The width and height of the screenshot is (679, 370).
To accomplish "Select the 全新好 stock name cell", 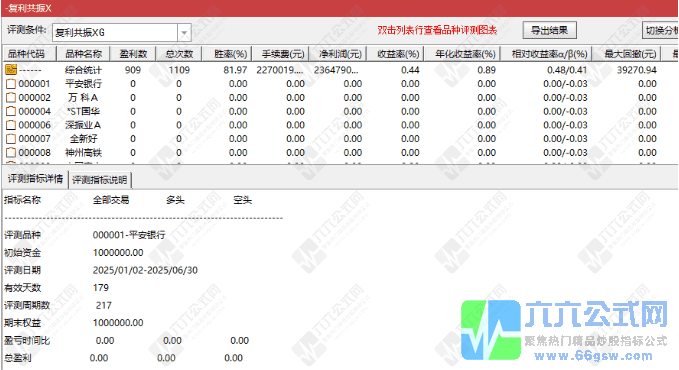I will coord(84,139).
